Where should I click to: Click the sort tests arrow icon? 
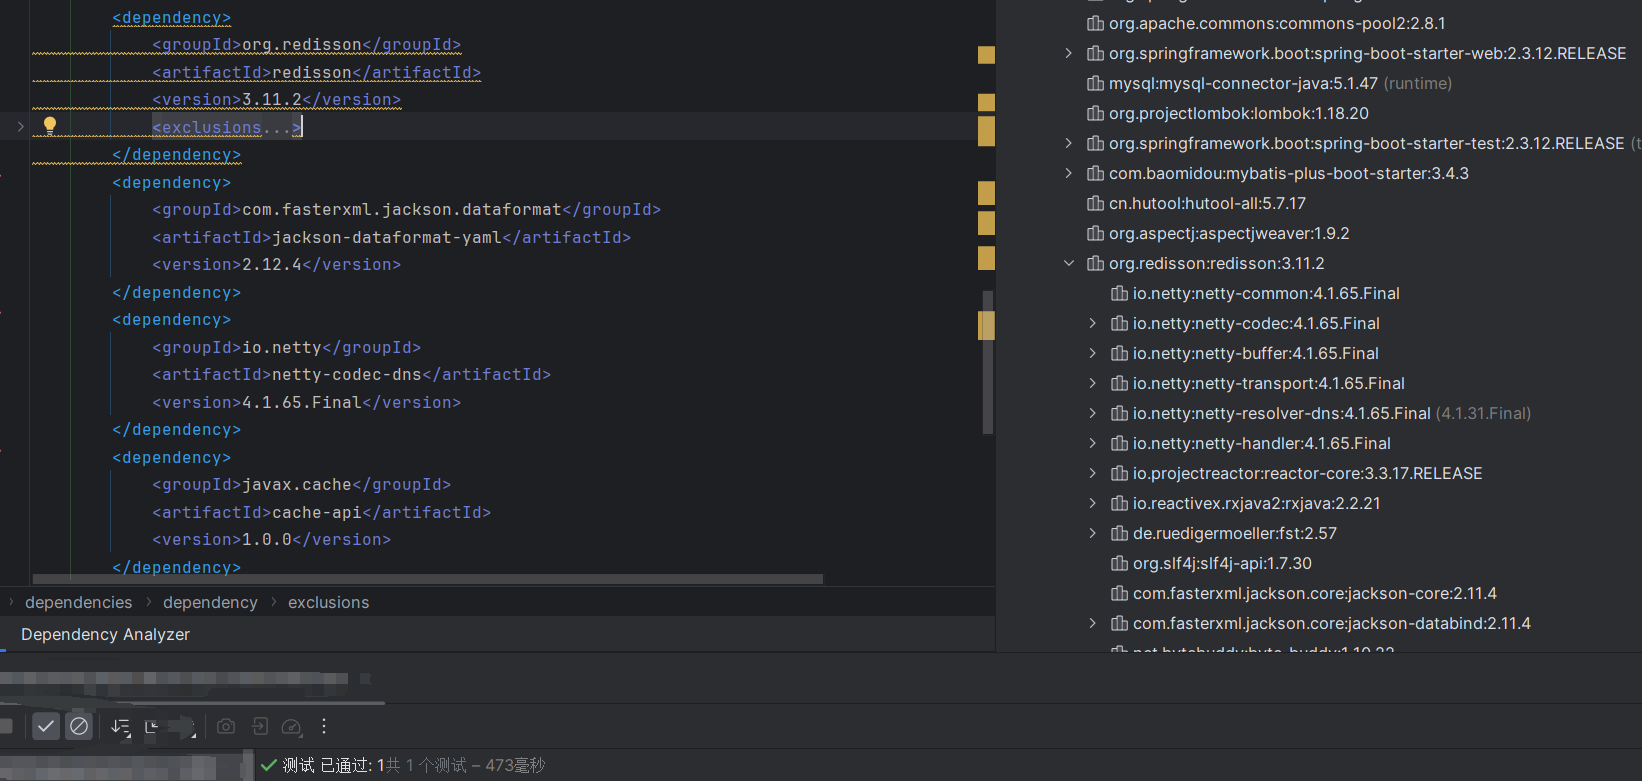(x=120, y=727)
